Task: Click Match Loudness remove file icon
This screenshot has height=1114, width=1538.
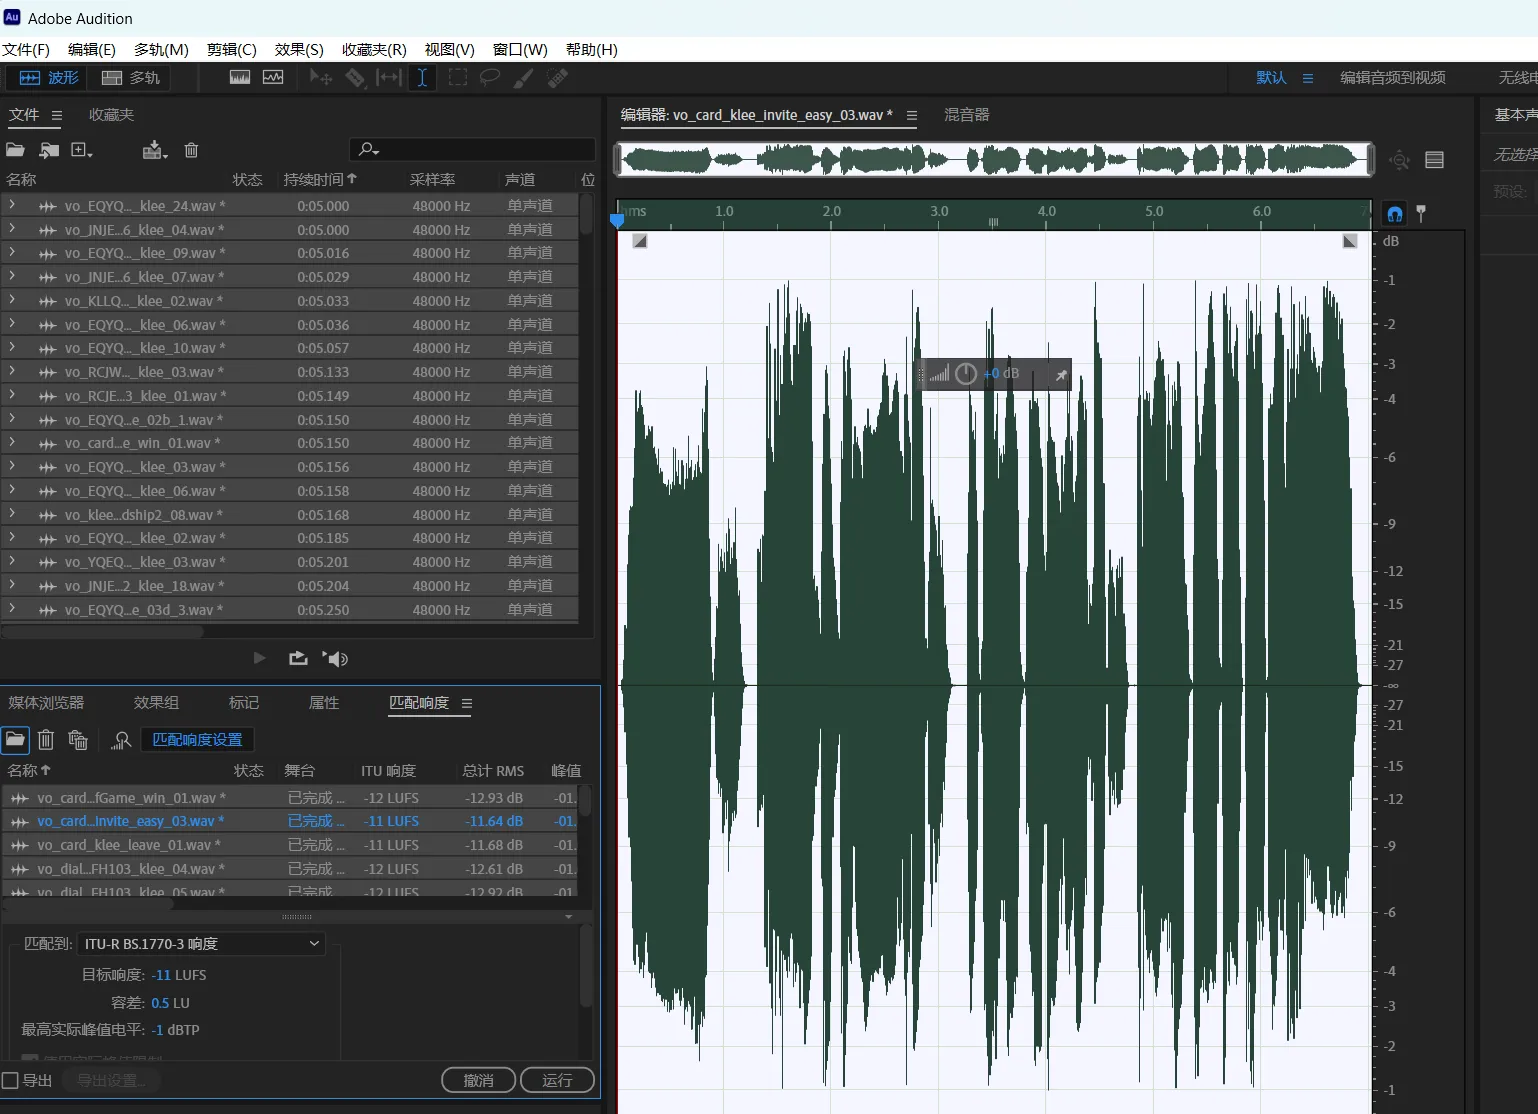Action: coord(46,740)
